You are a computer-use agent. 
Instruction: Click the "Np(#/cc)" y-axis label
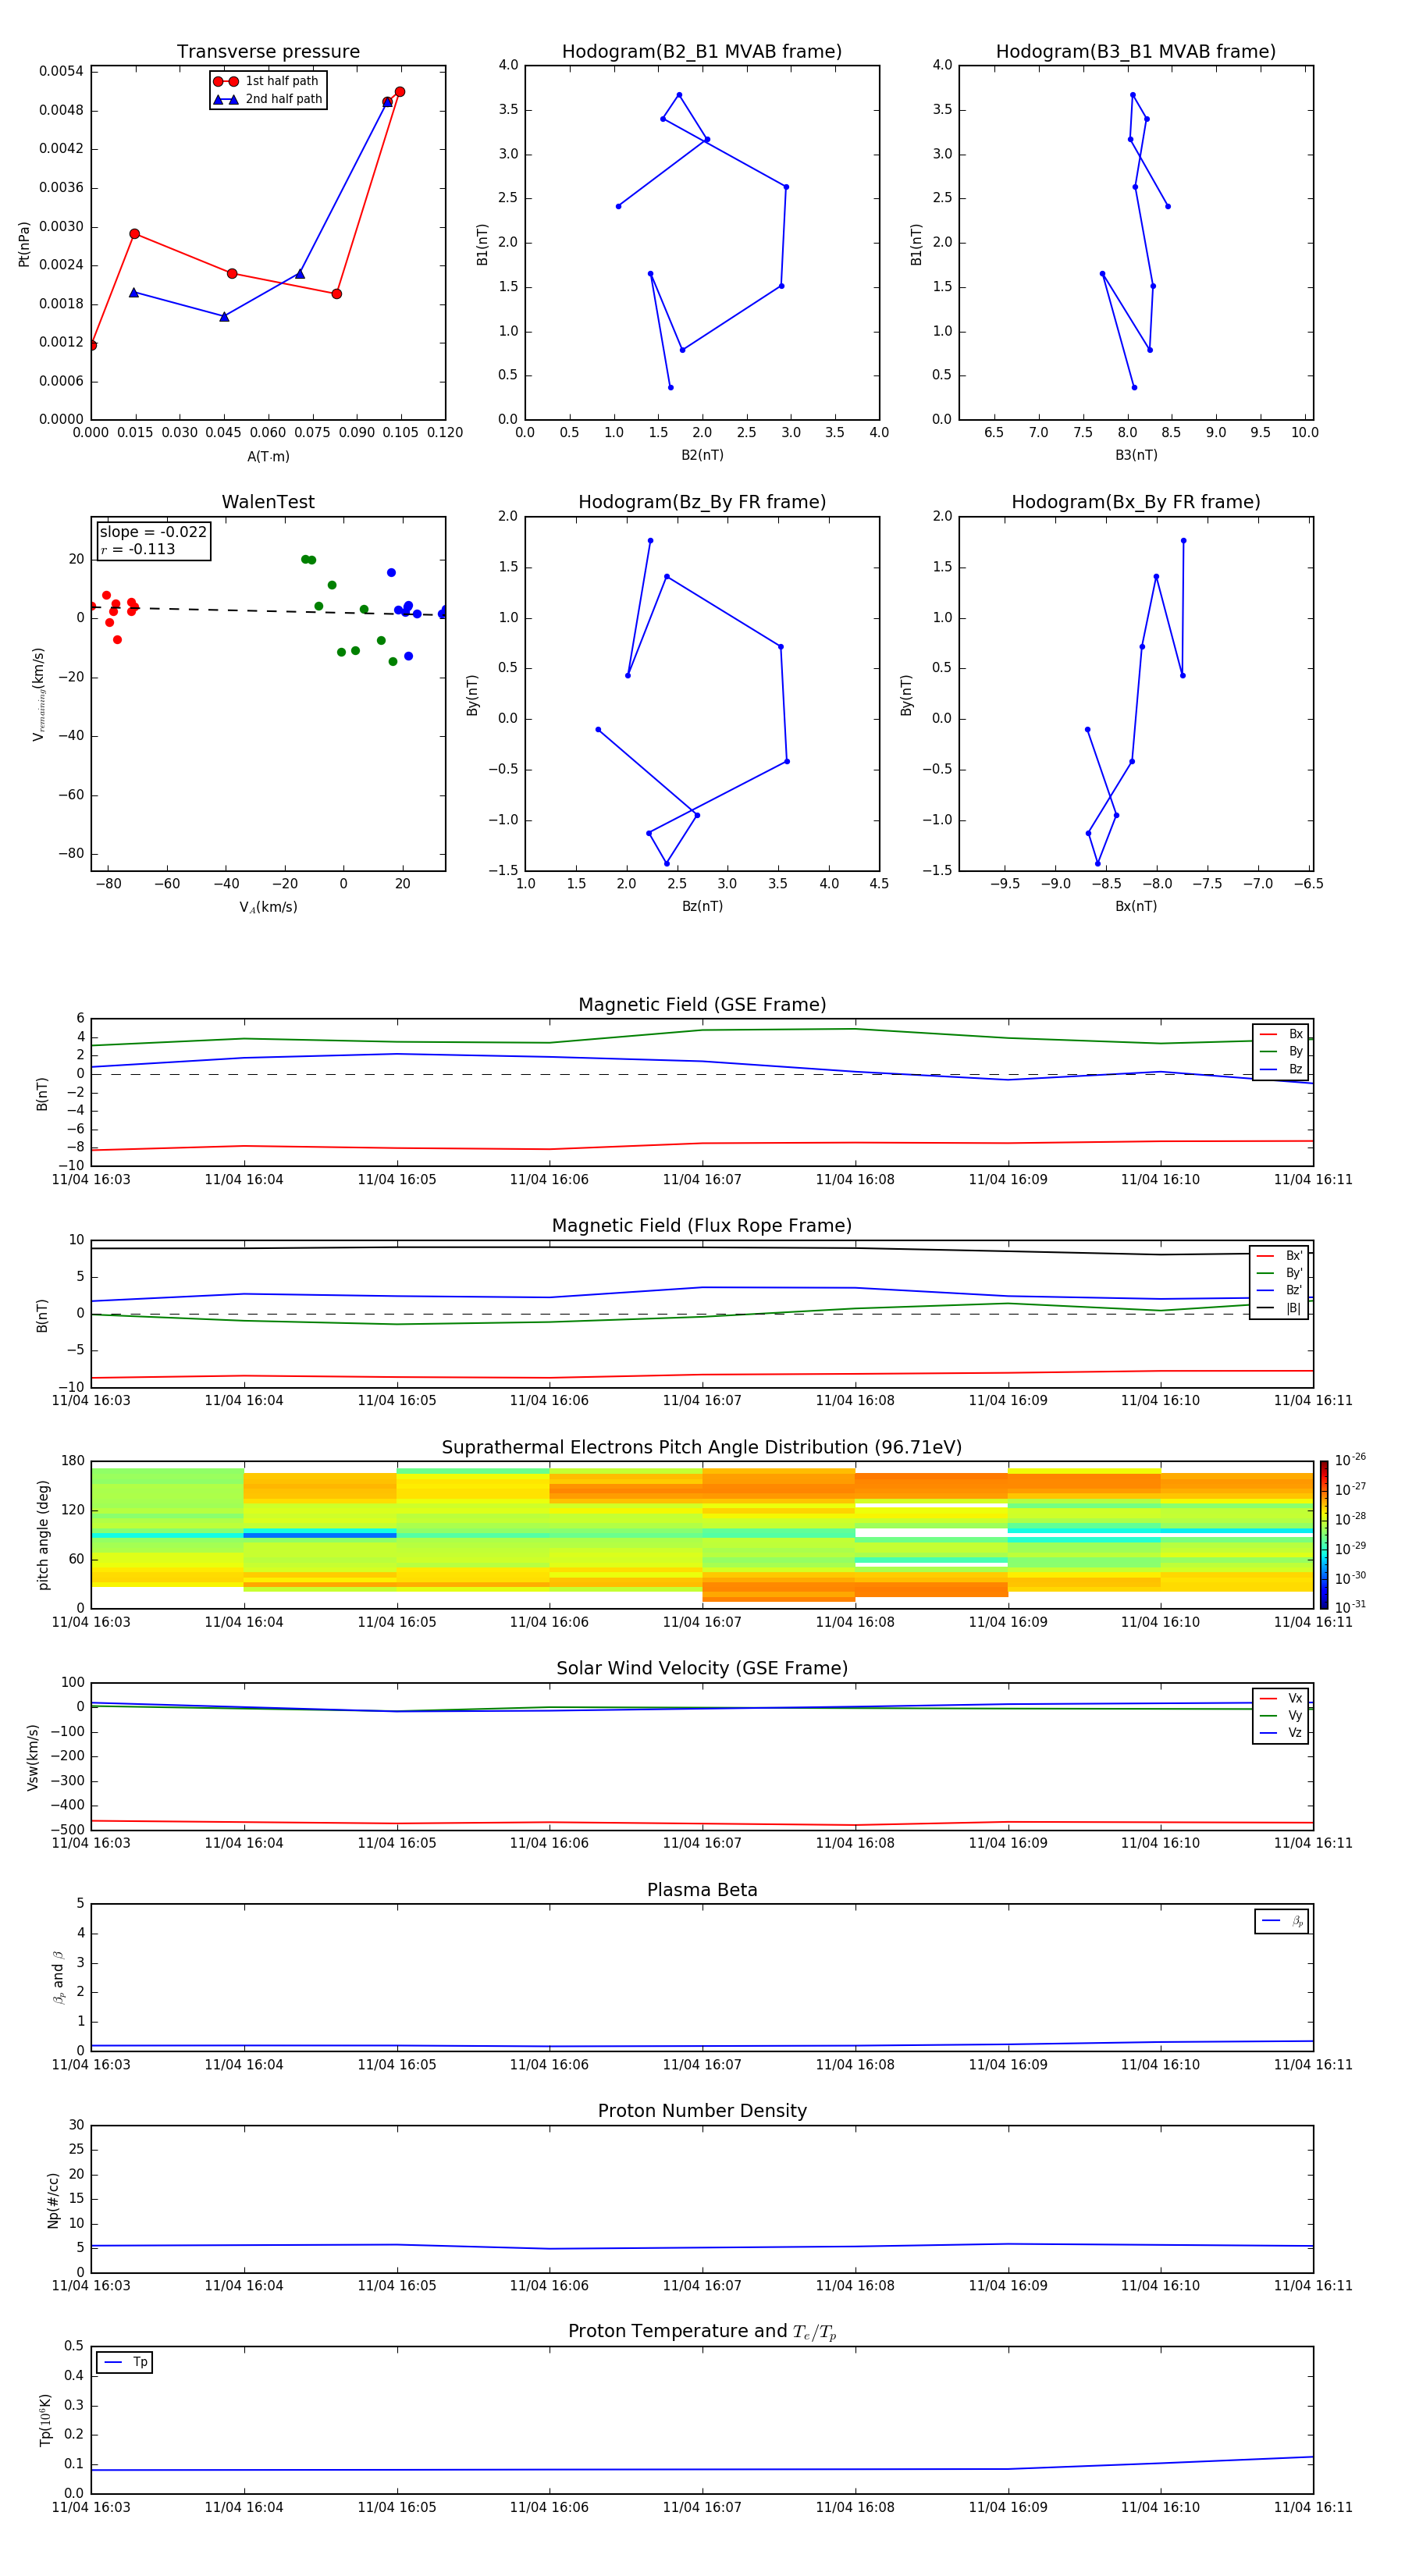(53, 2199)
